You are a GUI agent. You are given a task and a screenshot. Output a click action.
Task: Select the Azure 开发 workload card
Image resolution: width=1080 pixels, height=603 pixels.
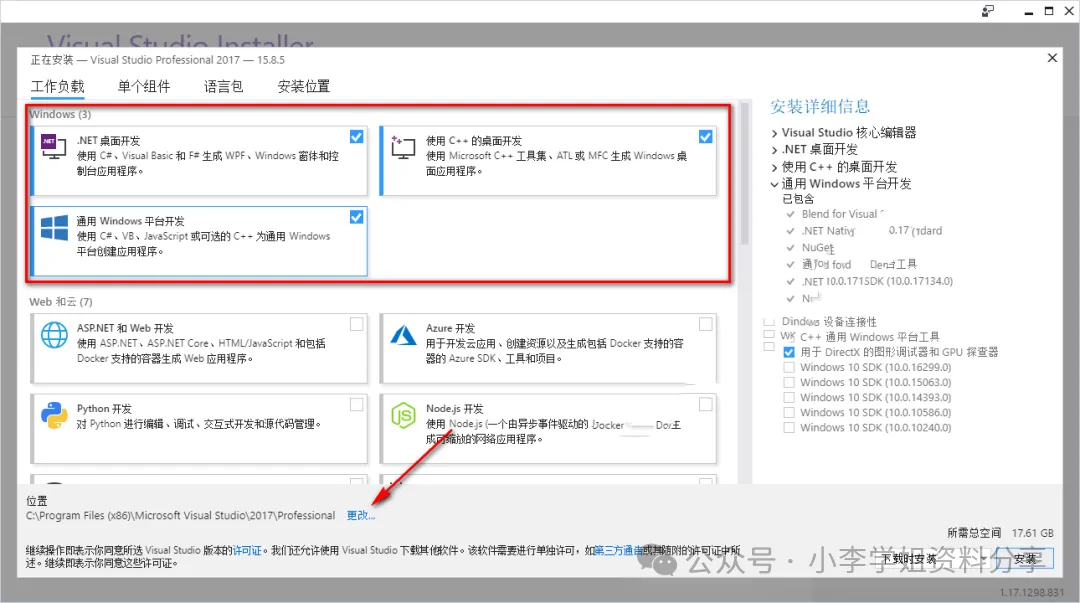coord(548,348)
